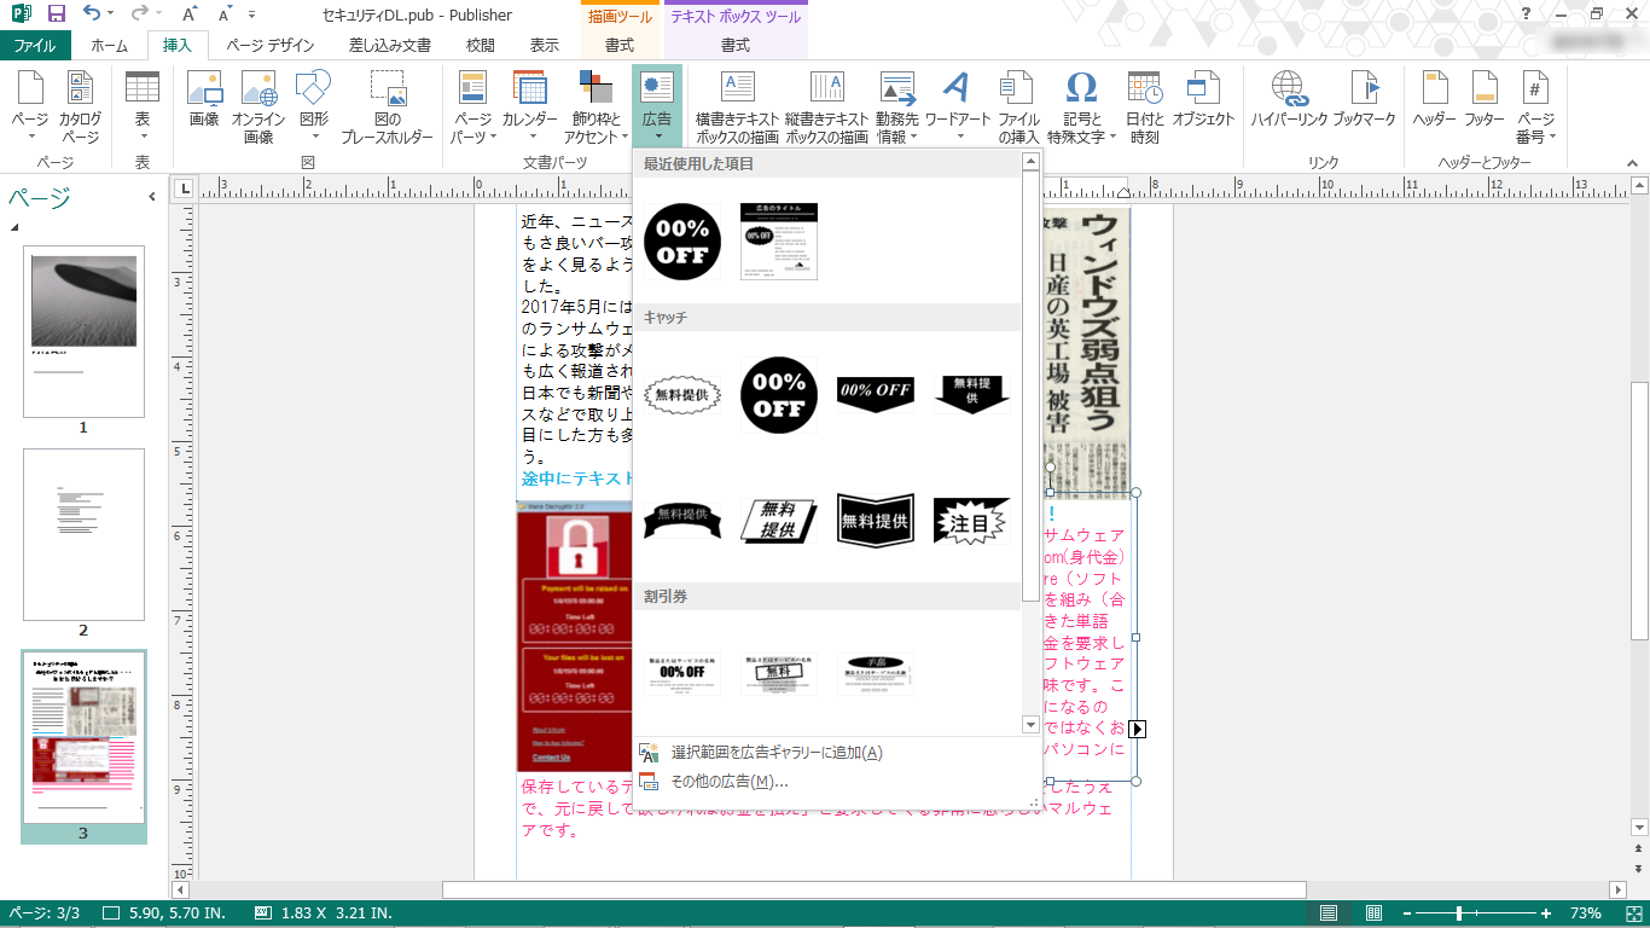The height and width of the screenshot is (928, 1650).
Task: Open the カレンダー calendar dropdown
Action: point(530,136)
